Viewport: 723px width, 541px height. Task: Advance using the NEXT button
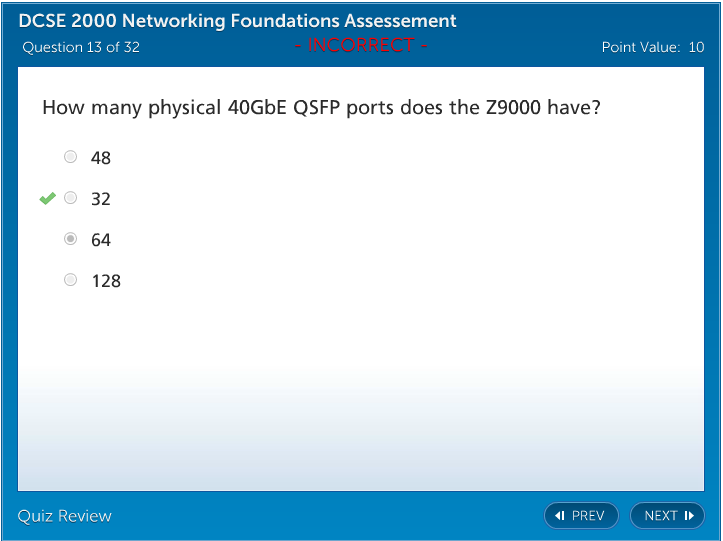(667, 516)
